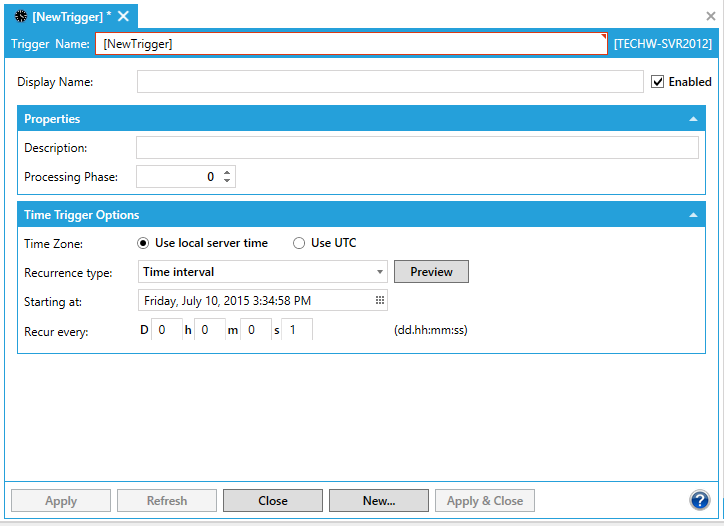Click the gear icon on NewTrigger tab
This screenshot has height=526, width=724.
coord(20,17)
